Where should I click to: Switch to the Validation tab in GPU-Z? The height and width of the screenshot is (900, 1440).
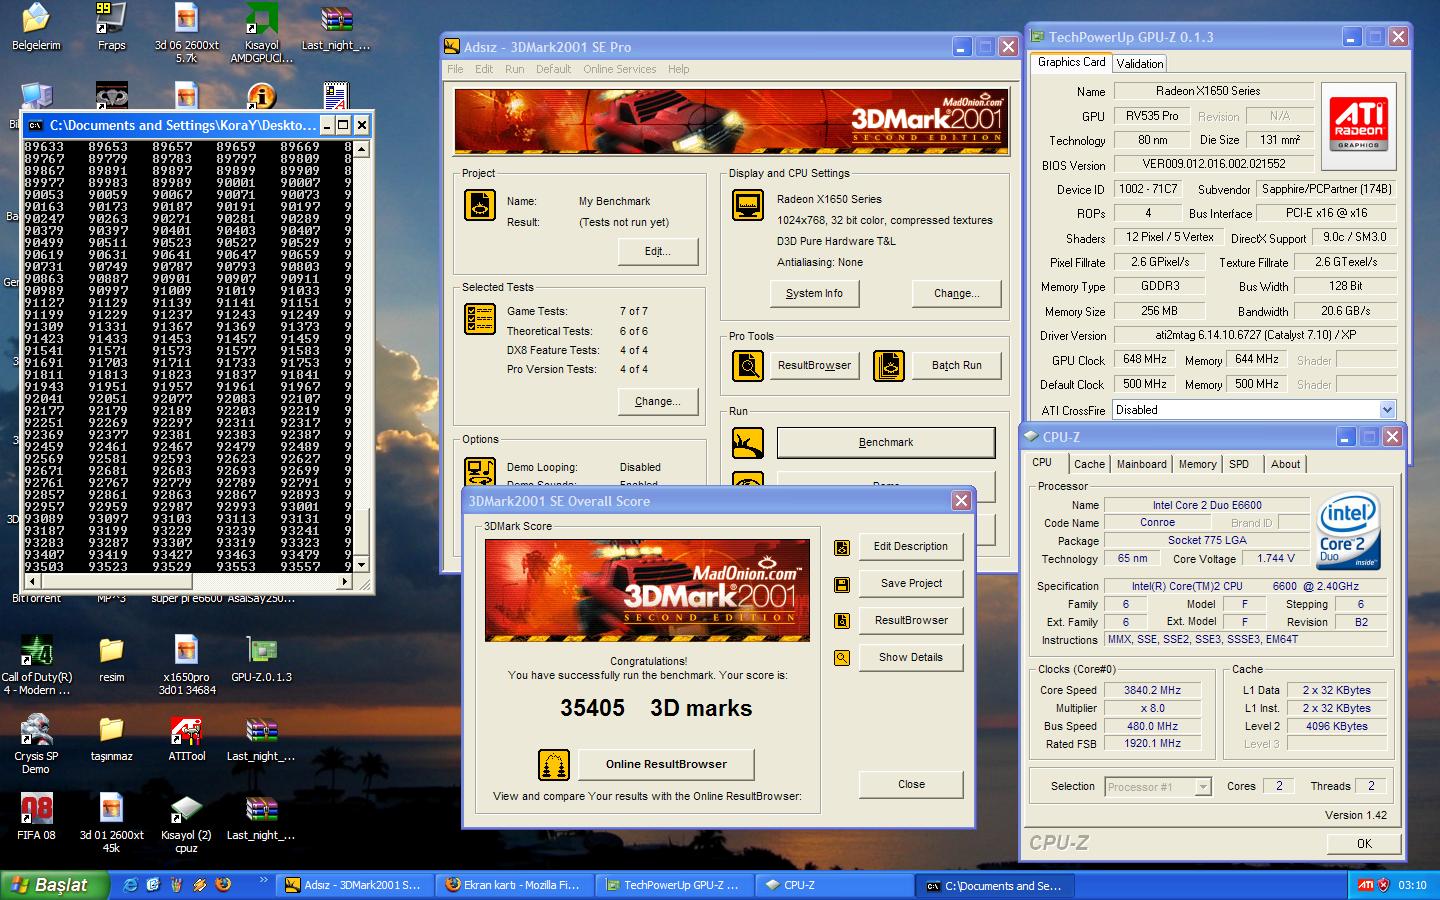pyautogui.click(x=1140, y=63)
